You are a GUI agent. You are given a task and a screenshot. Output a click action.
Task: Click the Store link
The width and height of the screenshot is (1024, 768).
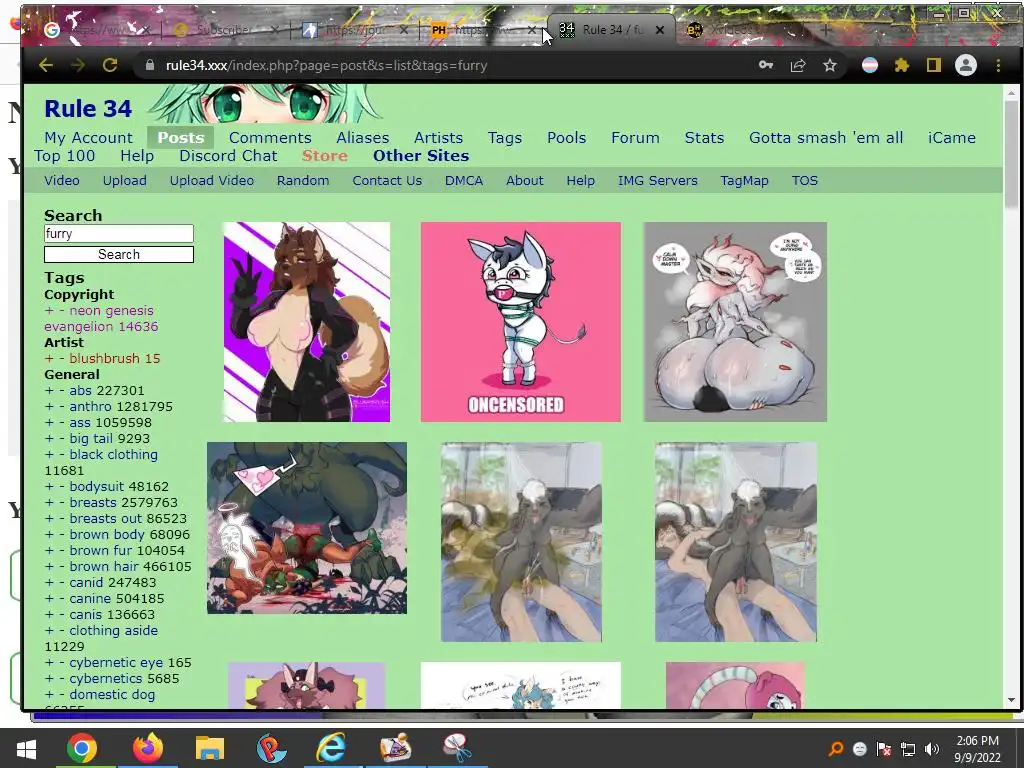coord(325,156)
